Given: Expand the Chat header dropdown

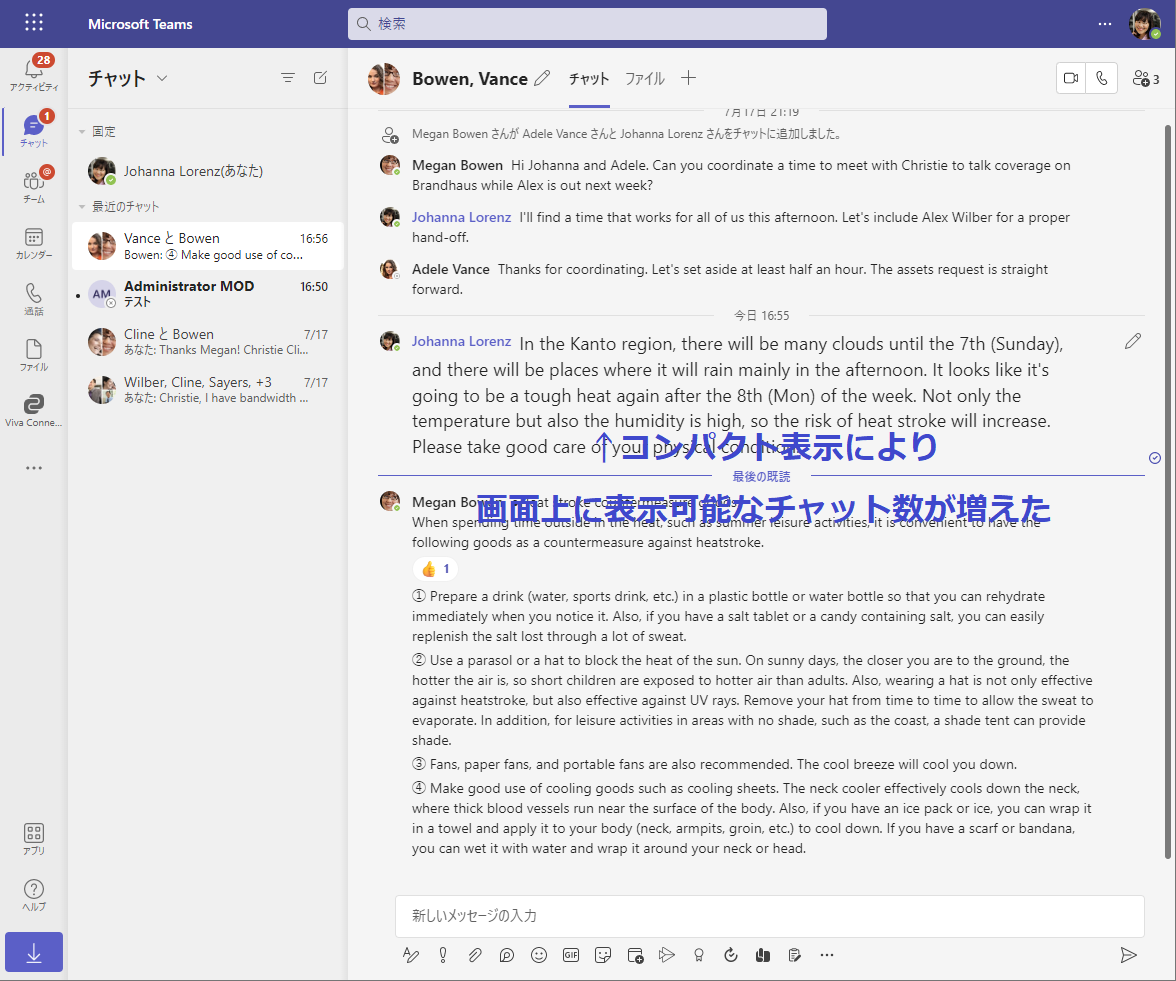Looking at the screenshot, I should (x=162, y=78).
